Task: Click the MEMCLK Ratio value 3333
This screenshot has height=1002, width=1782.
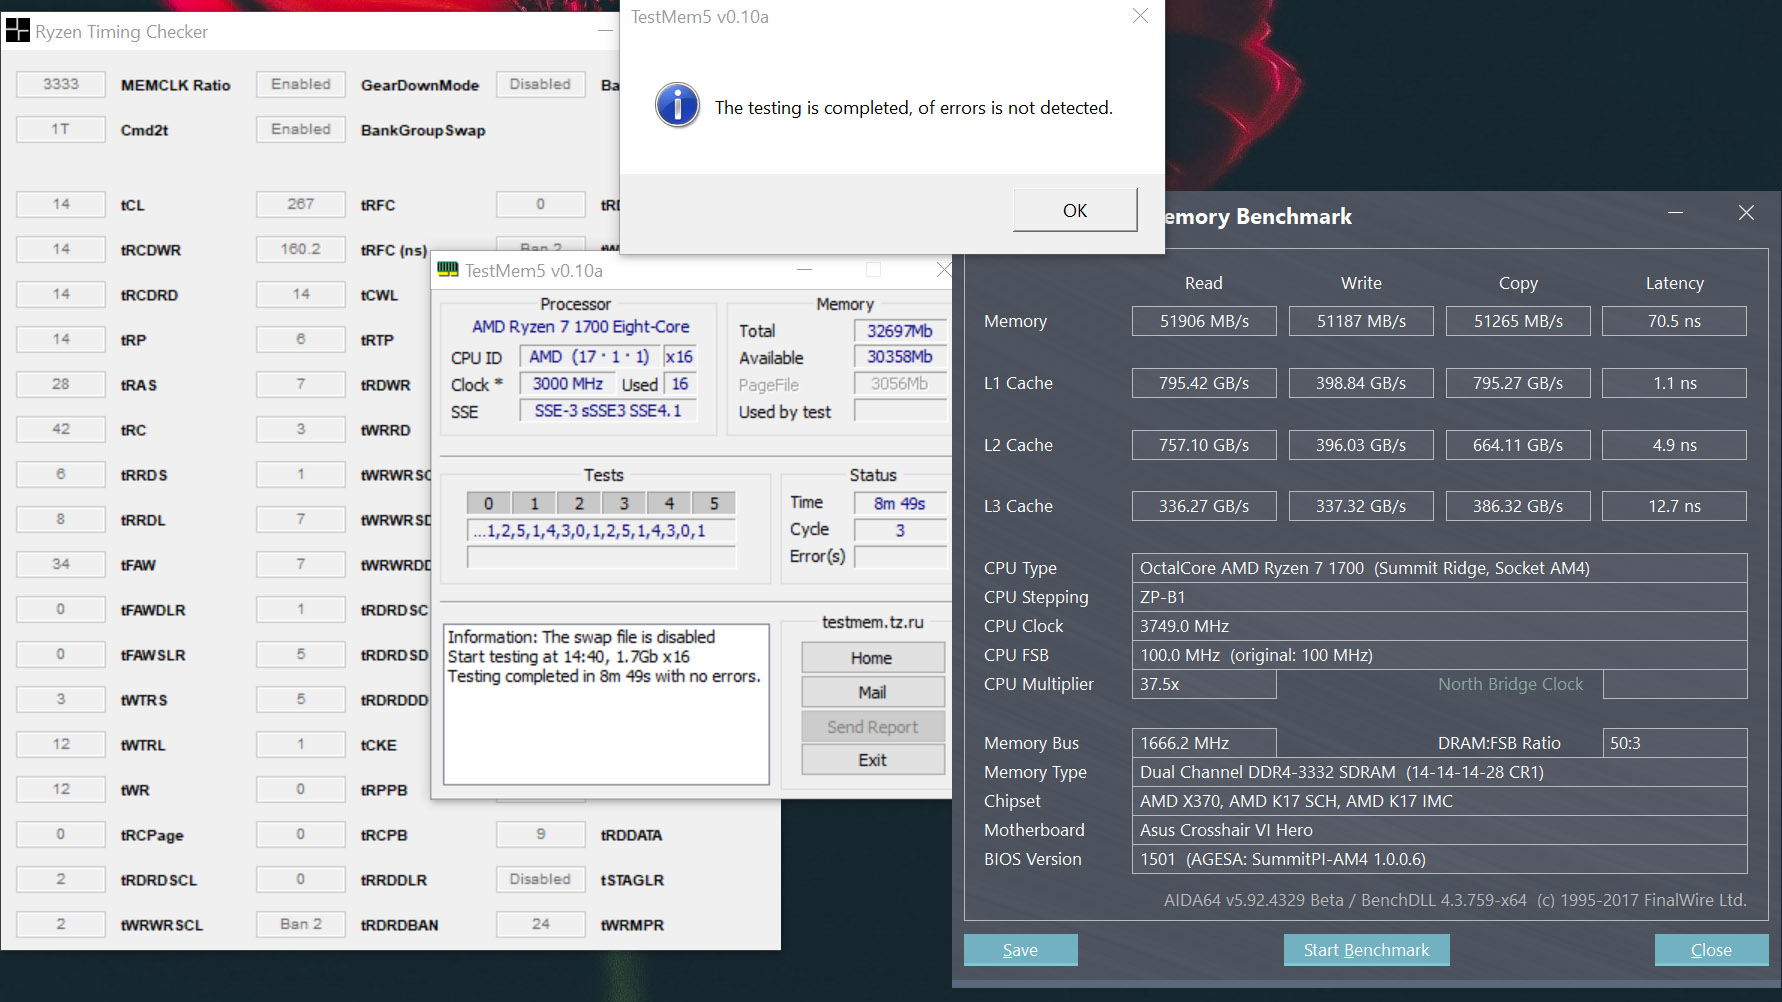Action: click(x=61, y=84)
